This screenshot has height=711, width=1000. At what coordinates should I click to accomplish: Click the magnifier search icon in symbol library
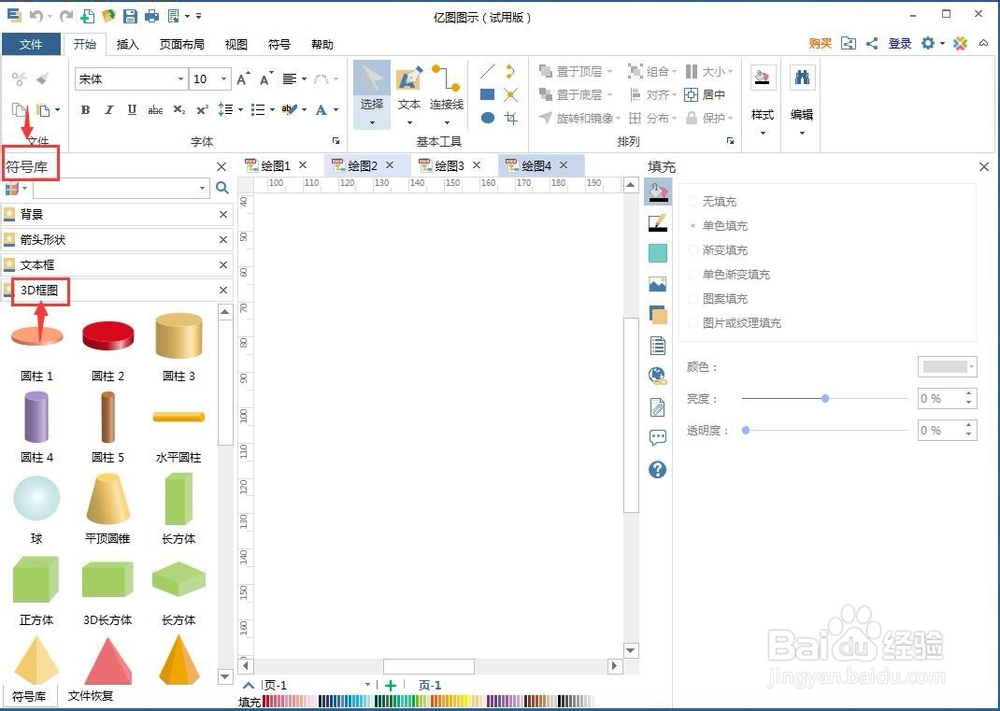(222, 188)
